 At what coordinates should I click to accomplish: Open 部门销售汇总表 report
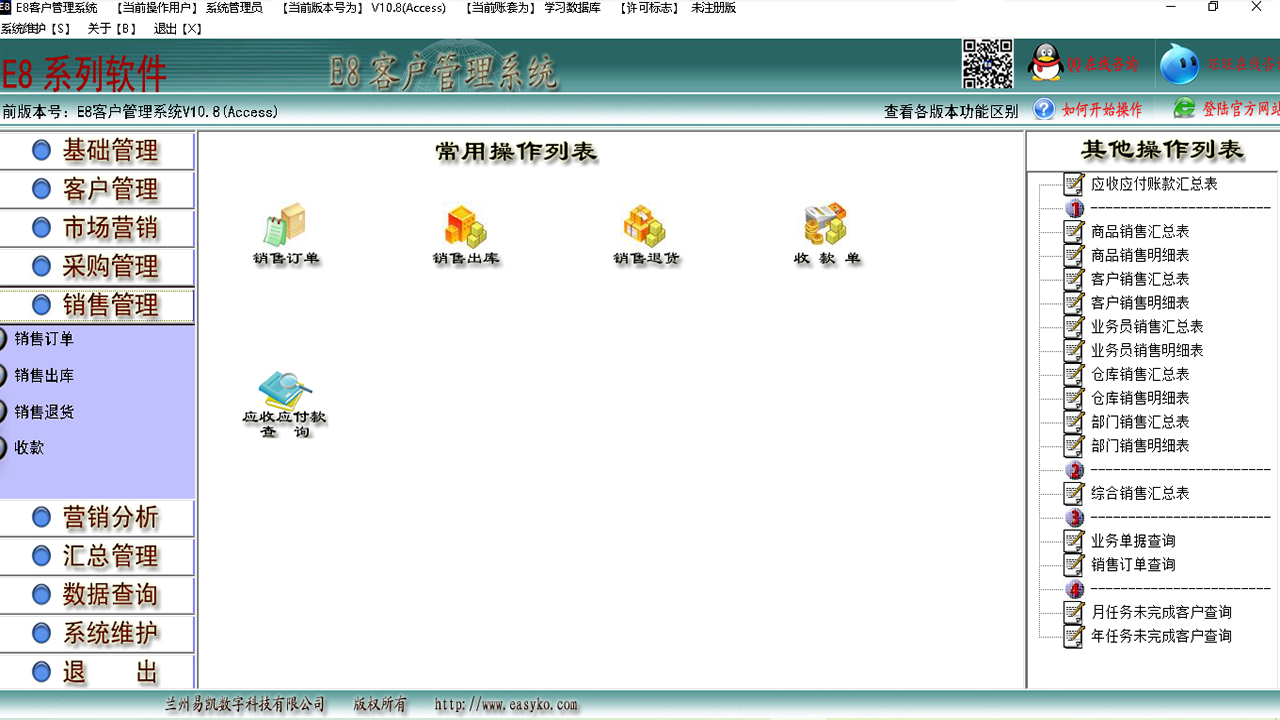point(1140,422)
